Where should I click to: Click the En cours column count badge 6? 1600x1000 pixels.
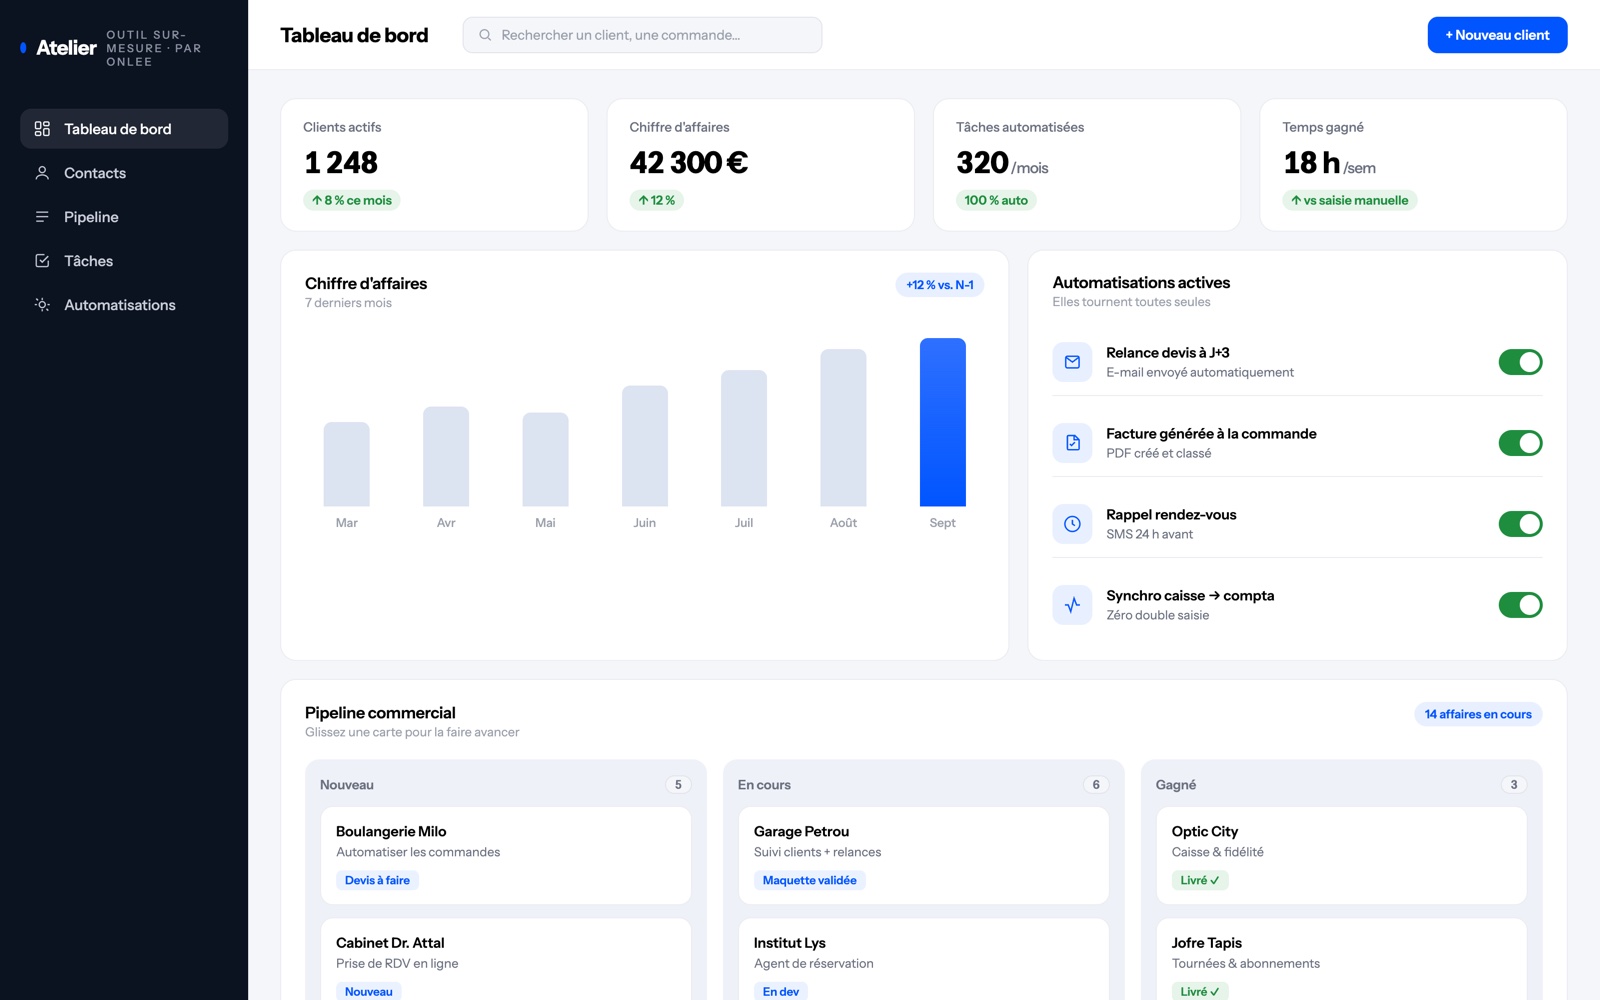pos(1096,785)
